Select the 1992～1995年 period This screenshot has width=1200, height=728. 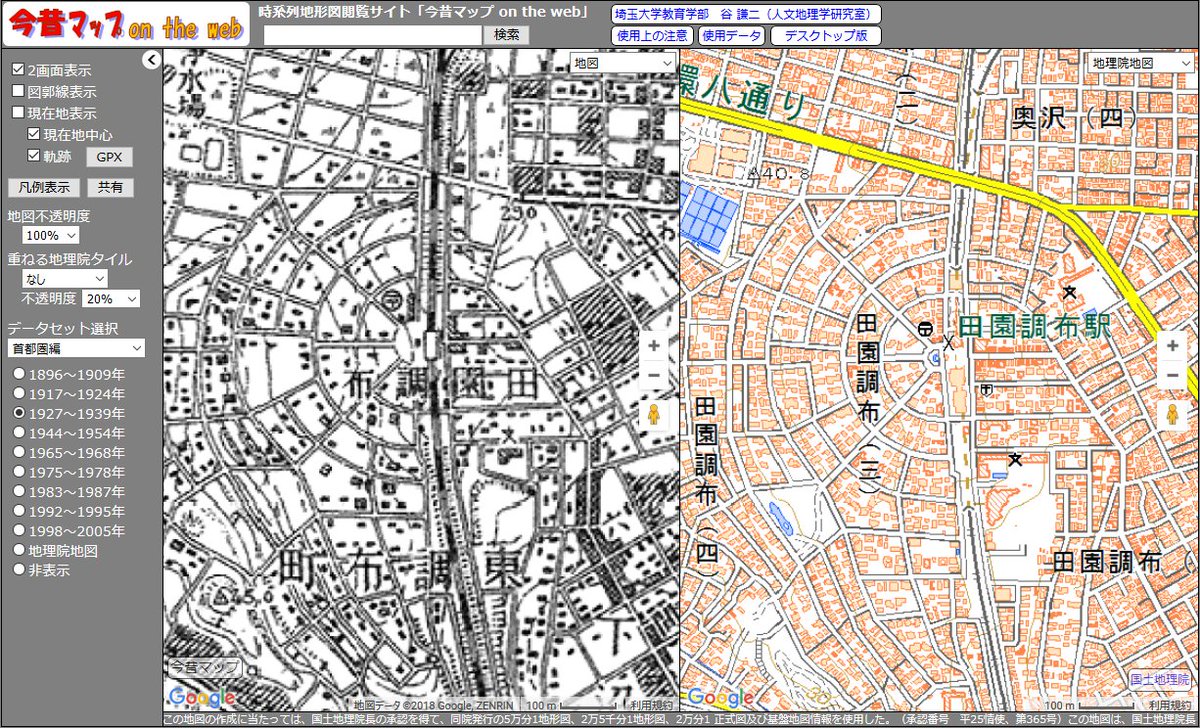[18, 510]
